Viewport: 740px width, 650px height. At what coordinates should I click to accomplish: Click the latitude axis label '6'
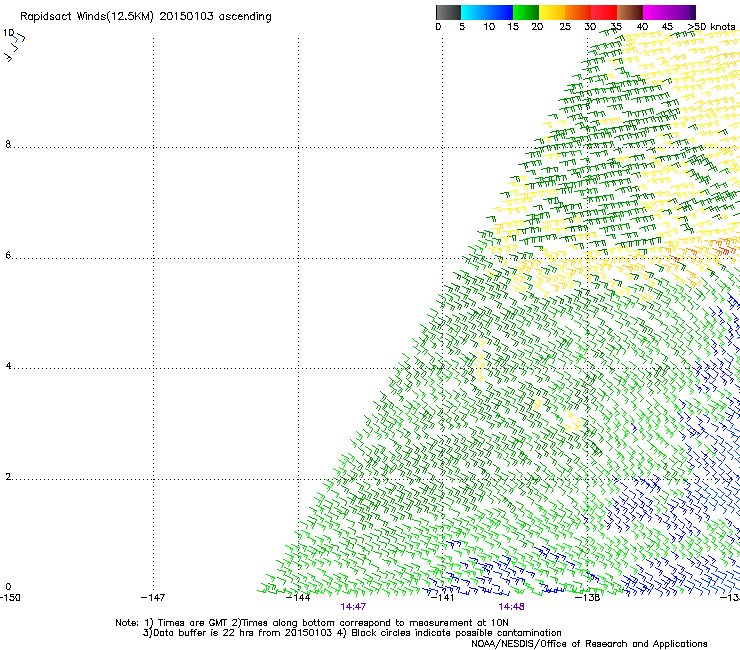click(8, 255)
